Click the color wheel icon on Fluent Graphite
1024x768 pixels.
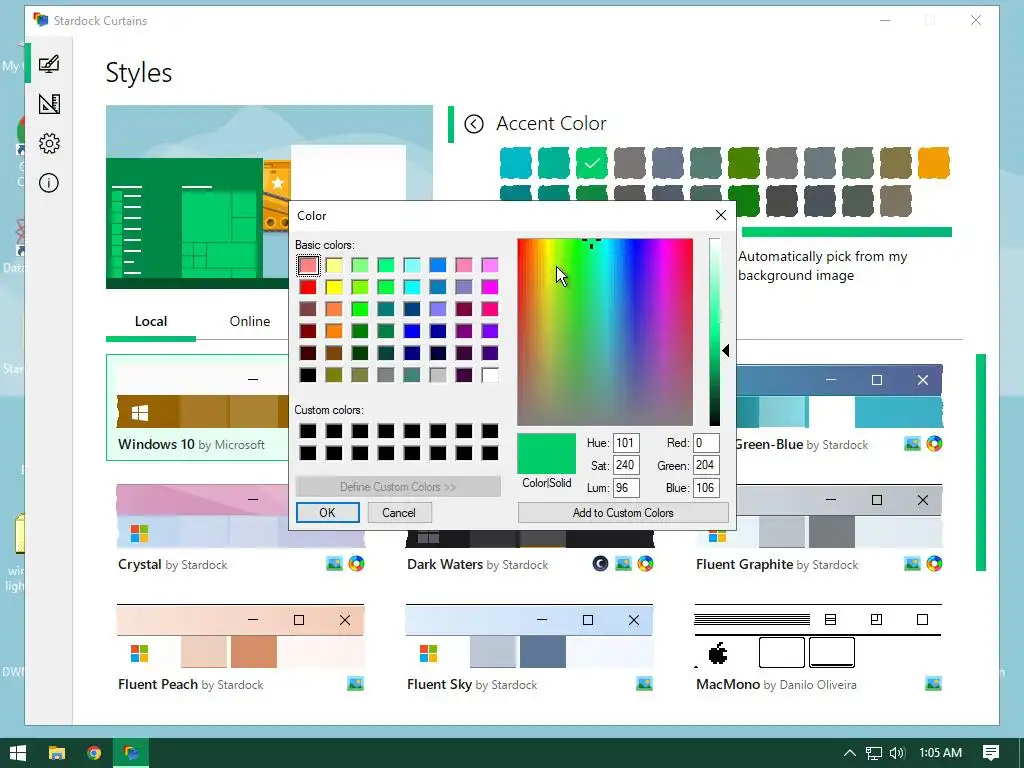tap(935, 564)
